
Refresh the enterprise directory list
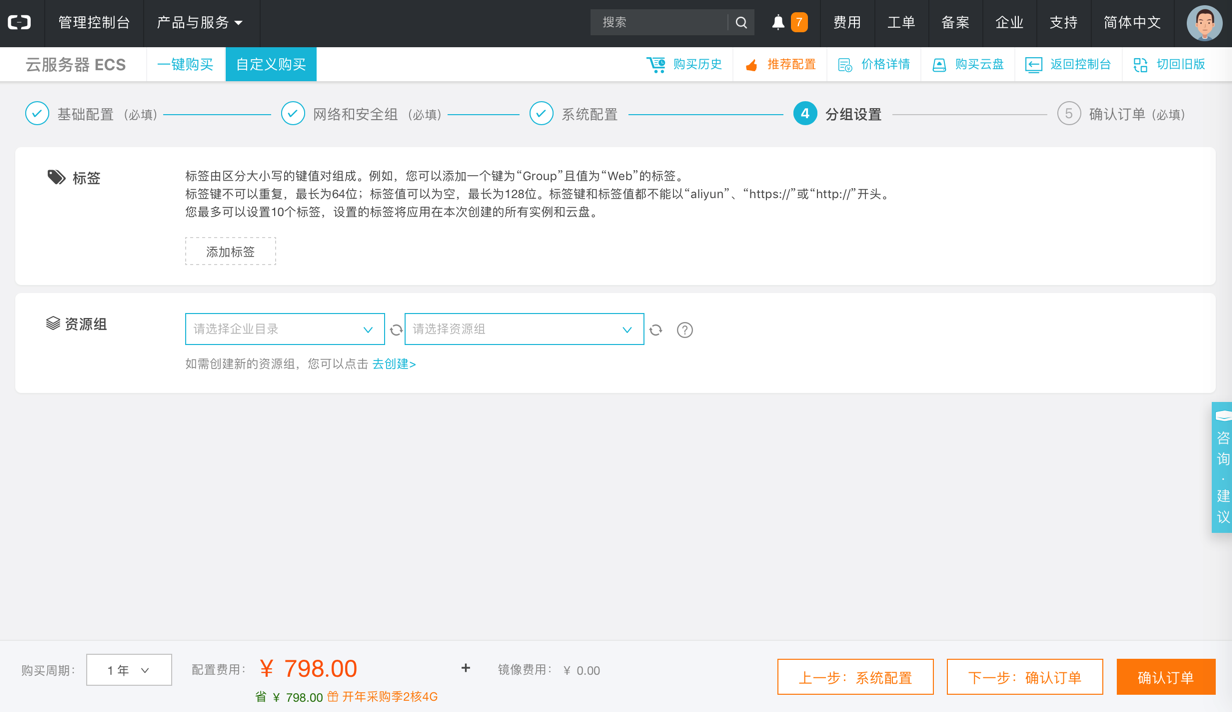tap(396, 330)
